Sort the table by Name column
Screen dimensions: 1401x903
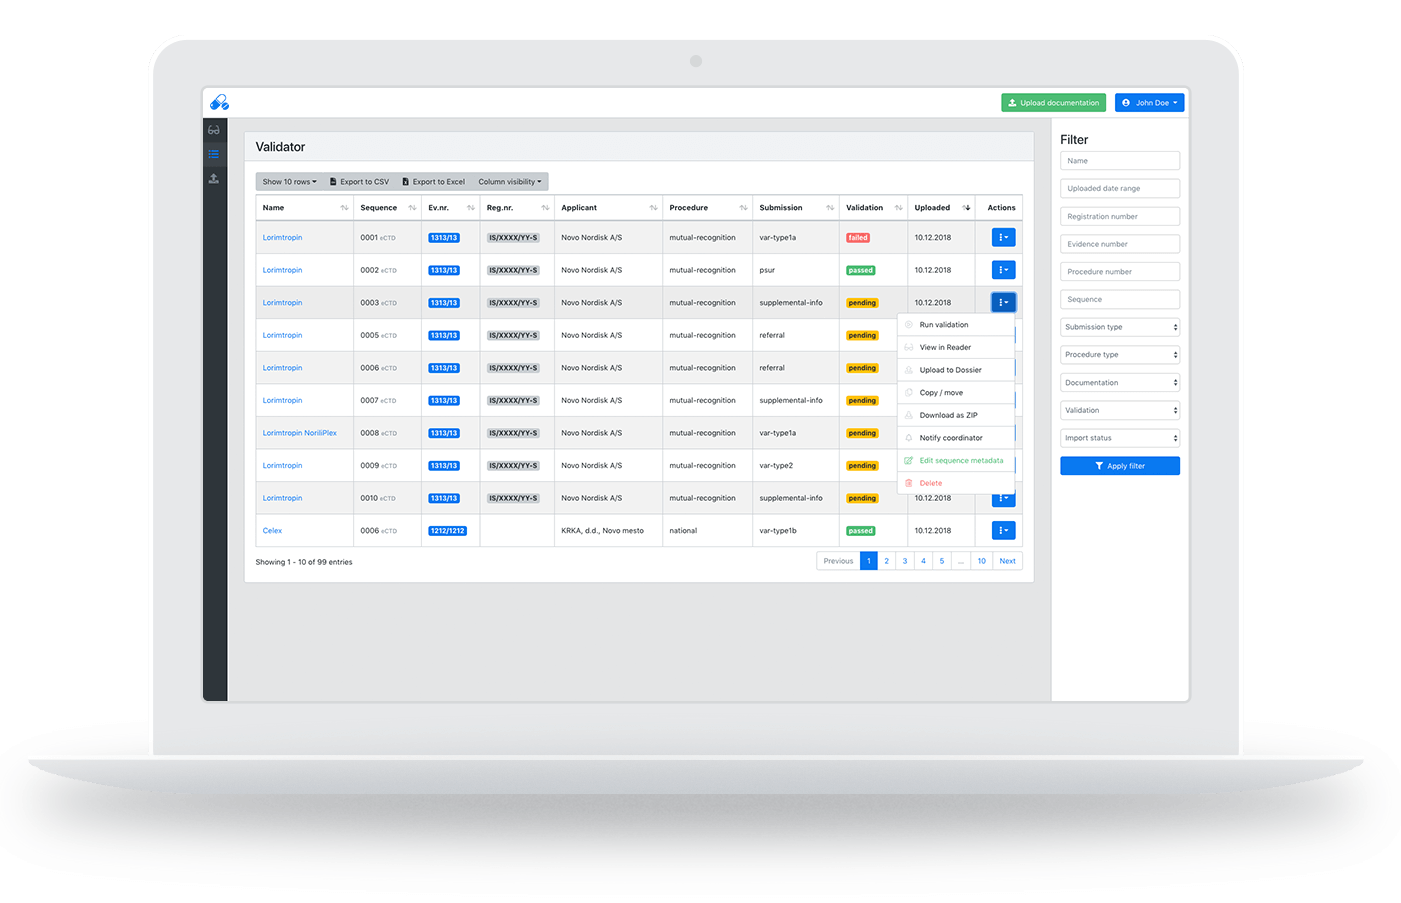coord(344,208)
